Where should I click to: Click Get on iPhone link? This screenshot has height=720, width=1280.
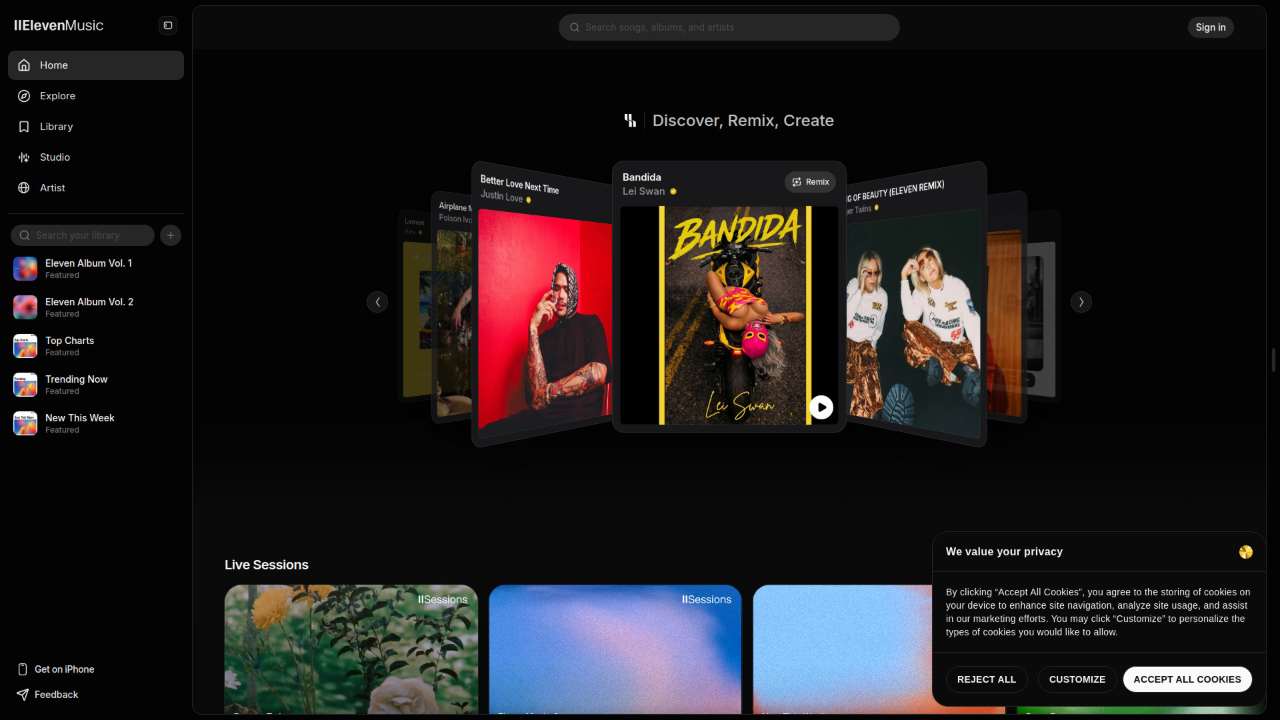point(56,669)
